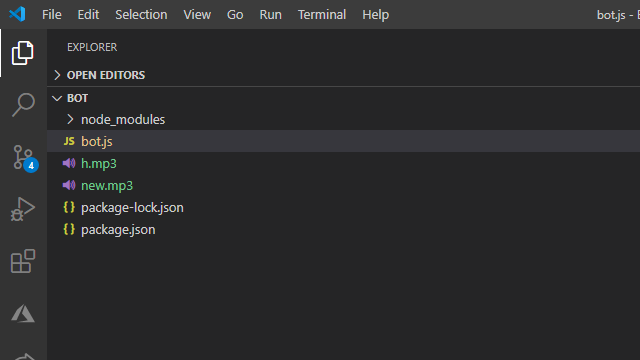Collapse the BOT folder section

tap(57, 98)
